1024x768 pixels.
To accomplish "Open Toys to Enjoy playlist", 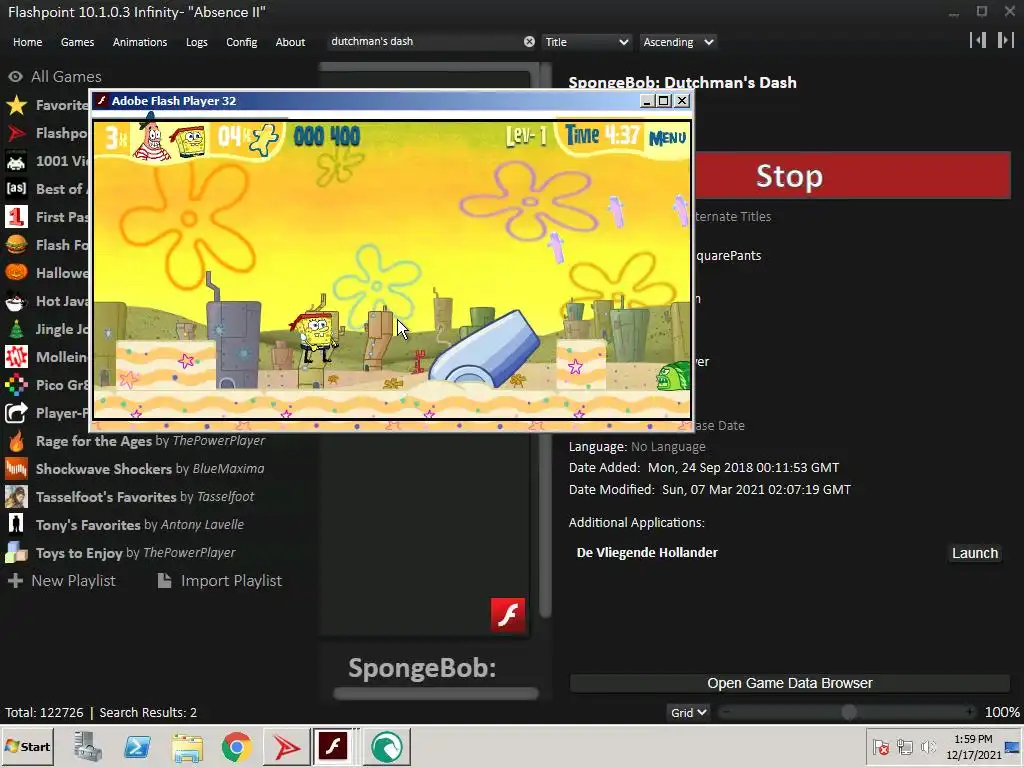I will [x=136, y=553].
